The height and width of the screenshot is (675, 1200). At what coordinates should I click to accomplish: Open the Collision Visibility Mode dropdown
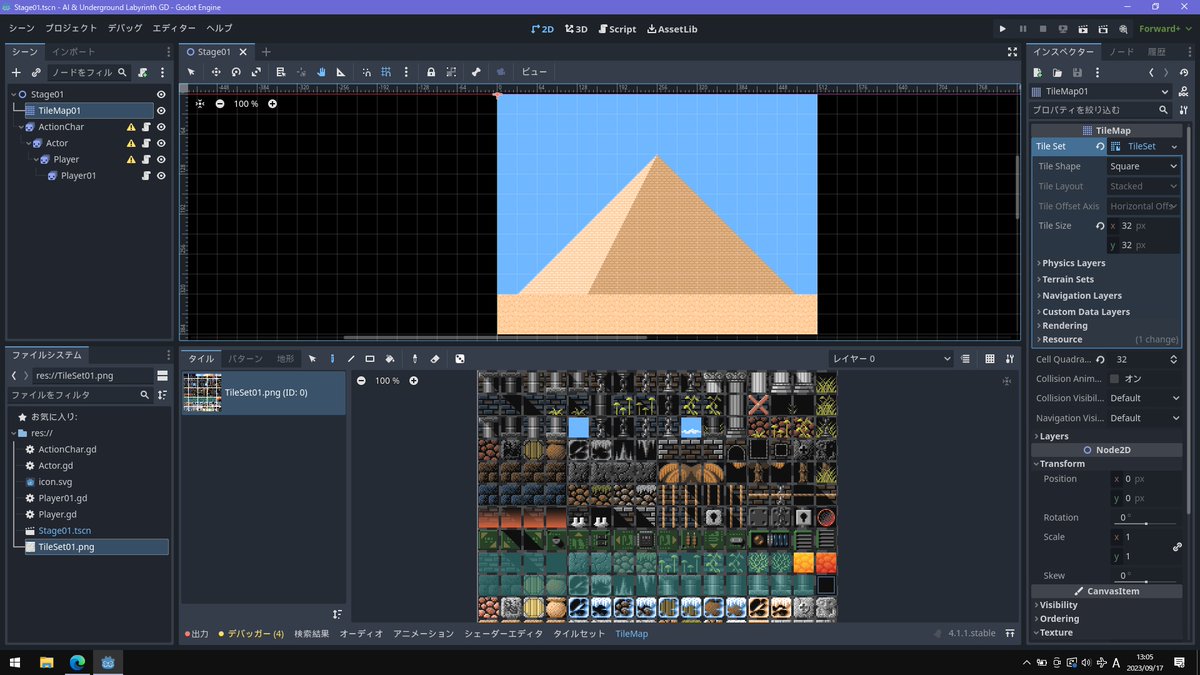[1144, 398]
